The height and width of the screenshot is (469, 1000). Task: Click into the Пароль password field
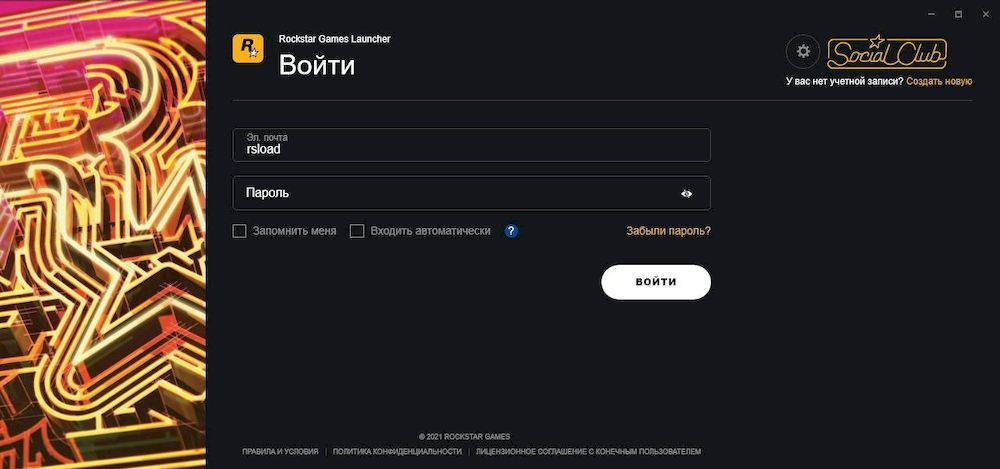[450, 193]
